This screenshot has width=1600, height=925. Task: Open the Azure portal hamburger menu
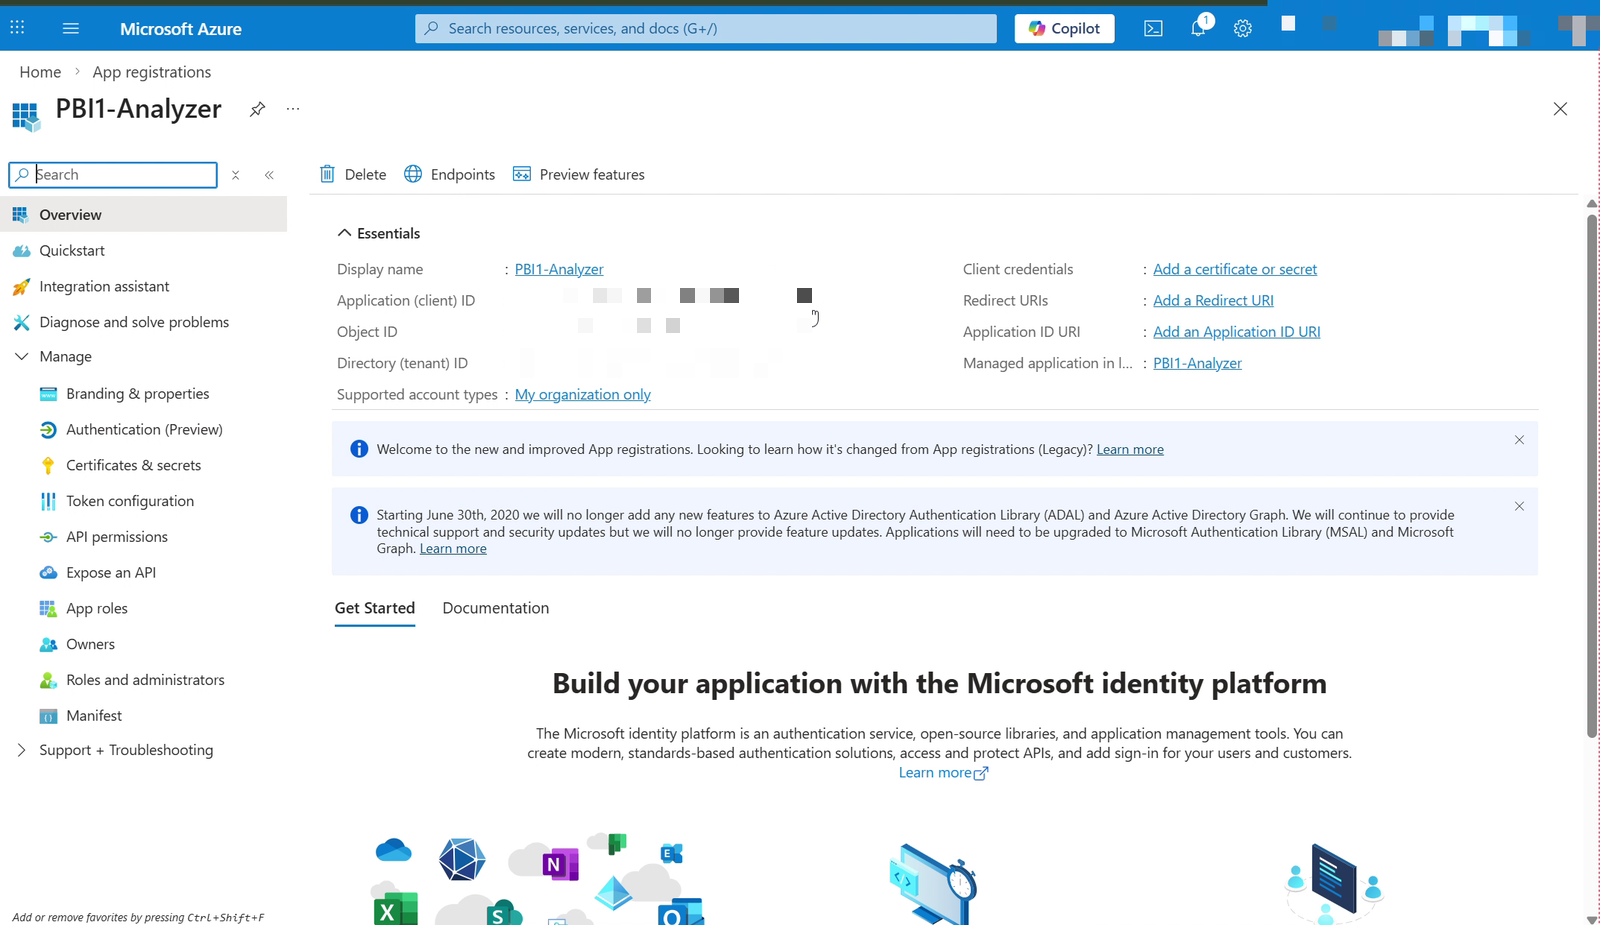click(x=70, y=28)
